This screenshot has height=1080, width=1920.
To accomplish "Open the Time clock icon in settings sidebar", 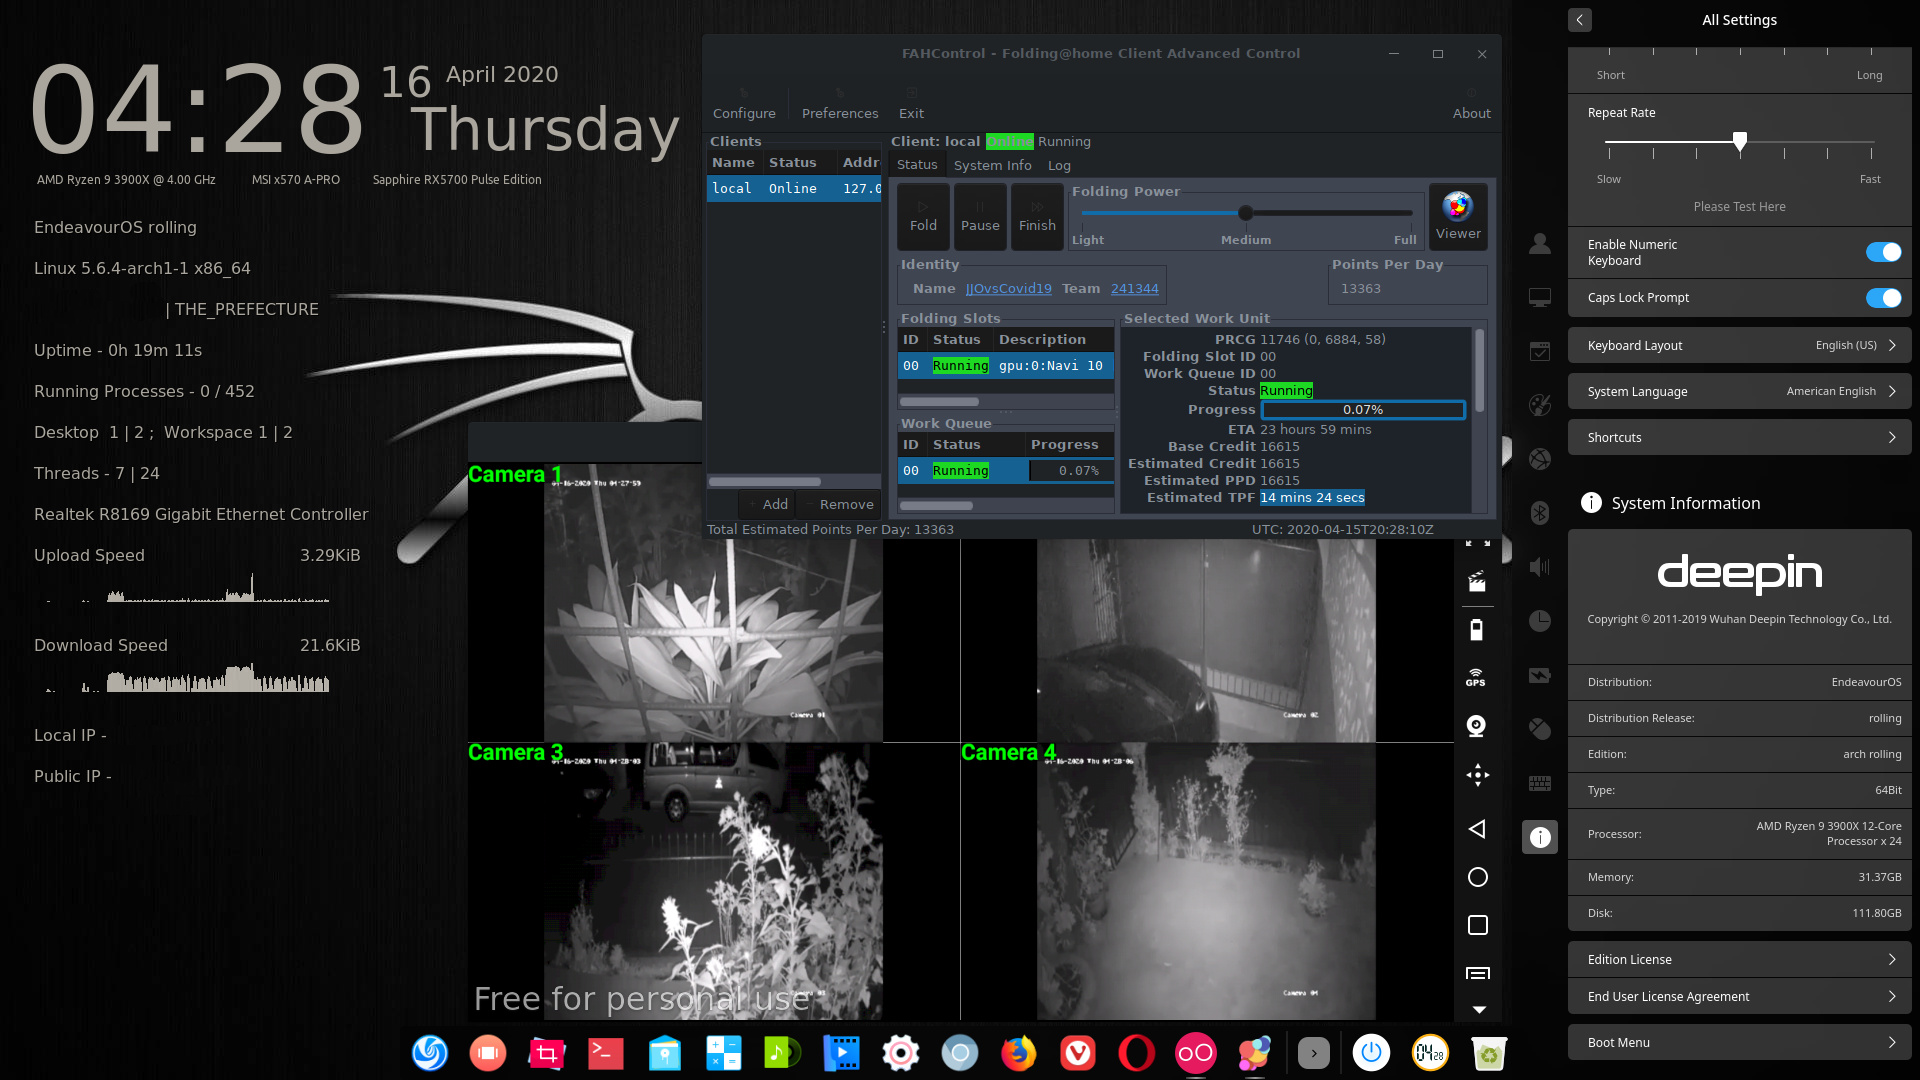I will point(1540,621).
